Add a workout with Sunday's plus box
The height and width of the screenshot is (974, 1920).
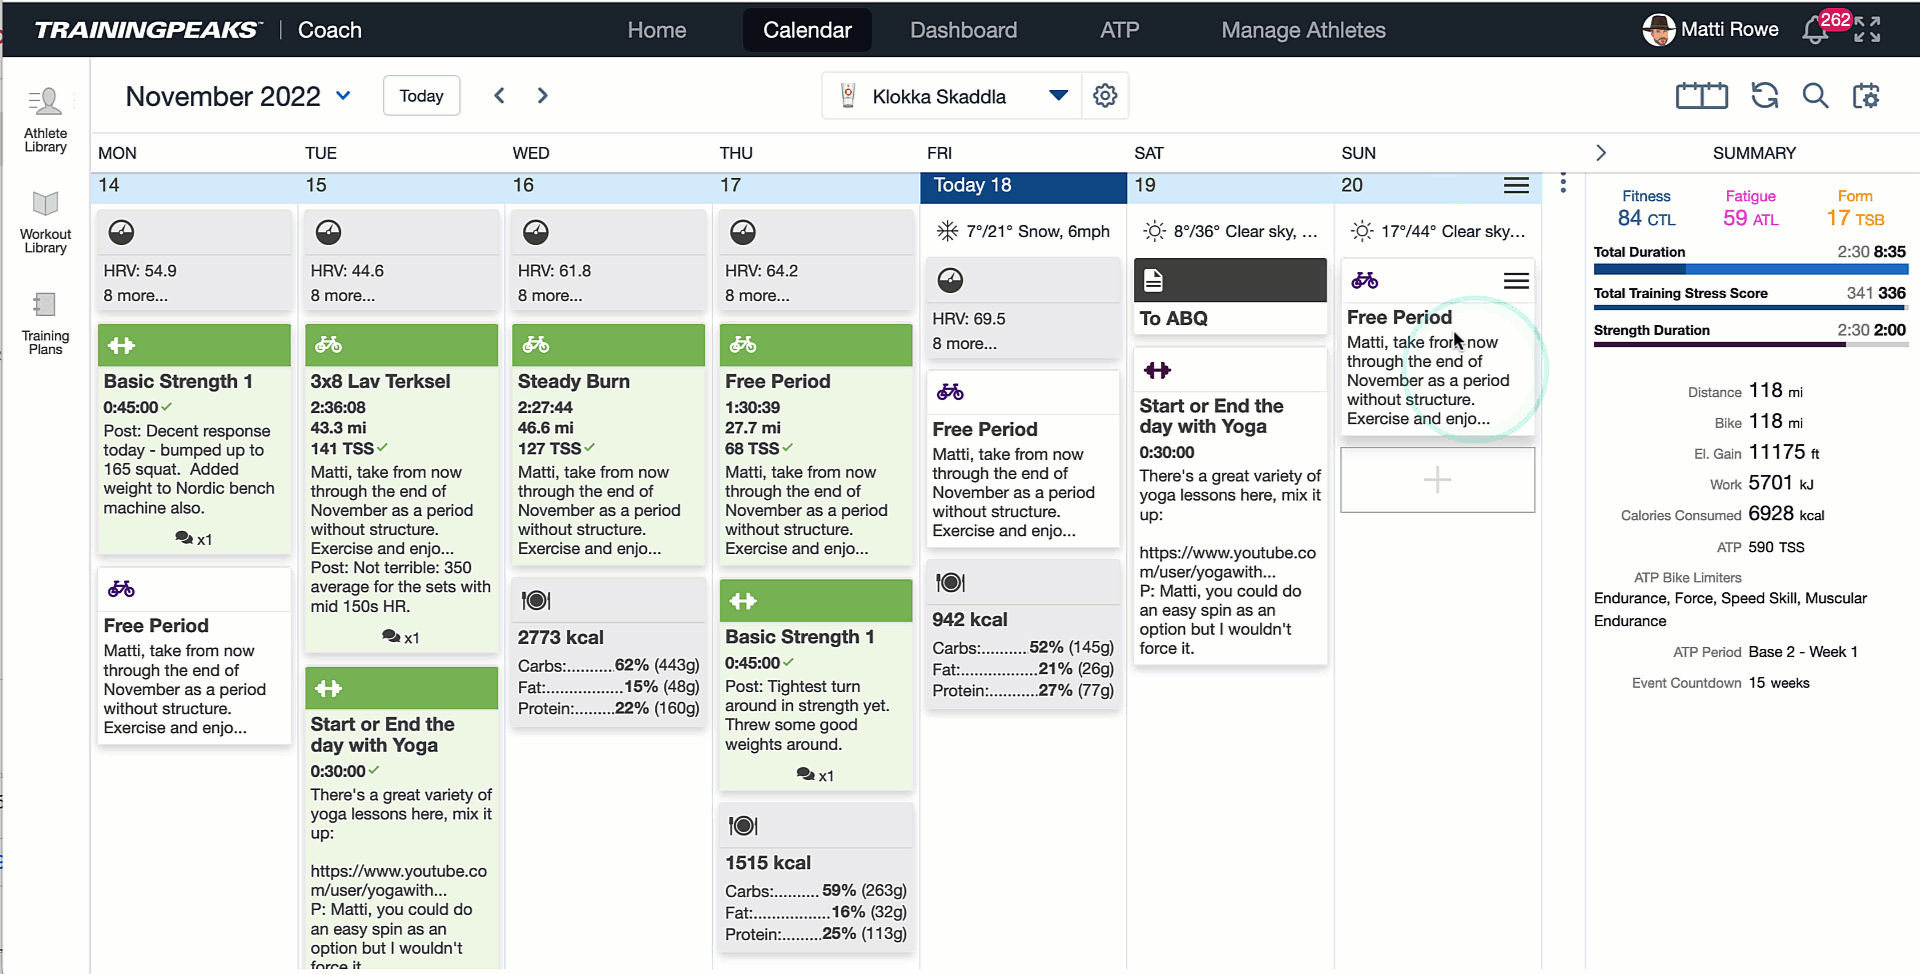(1437, 480)
